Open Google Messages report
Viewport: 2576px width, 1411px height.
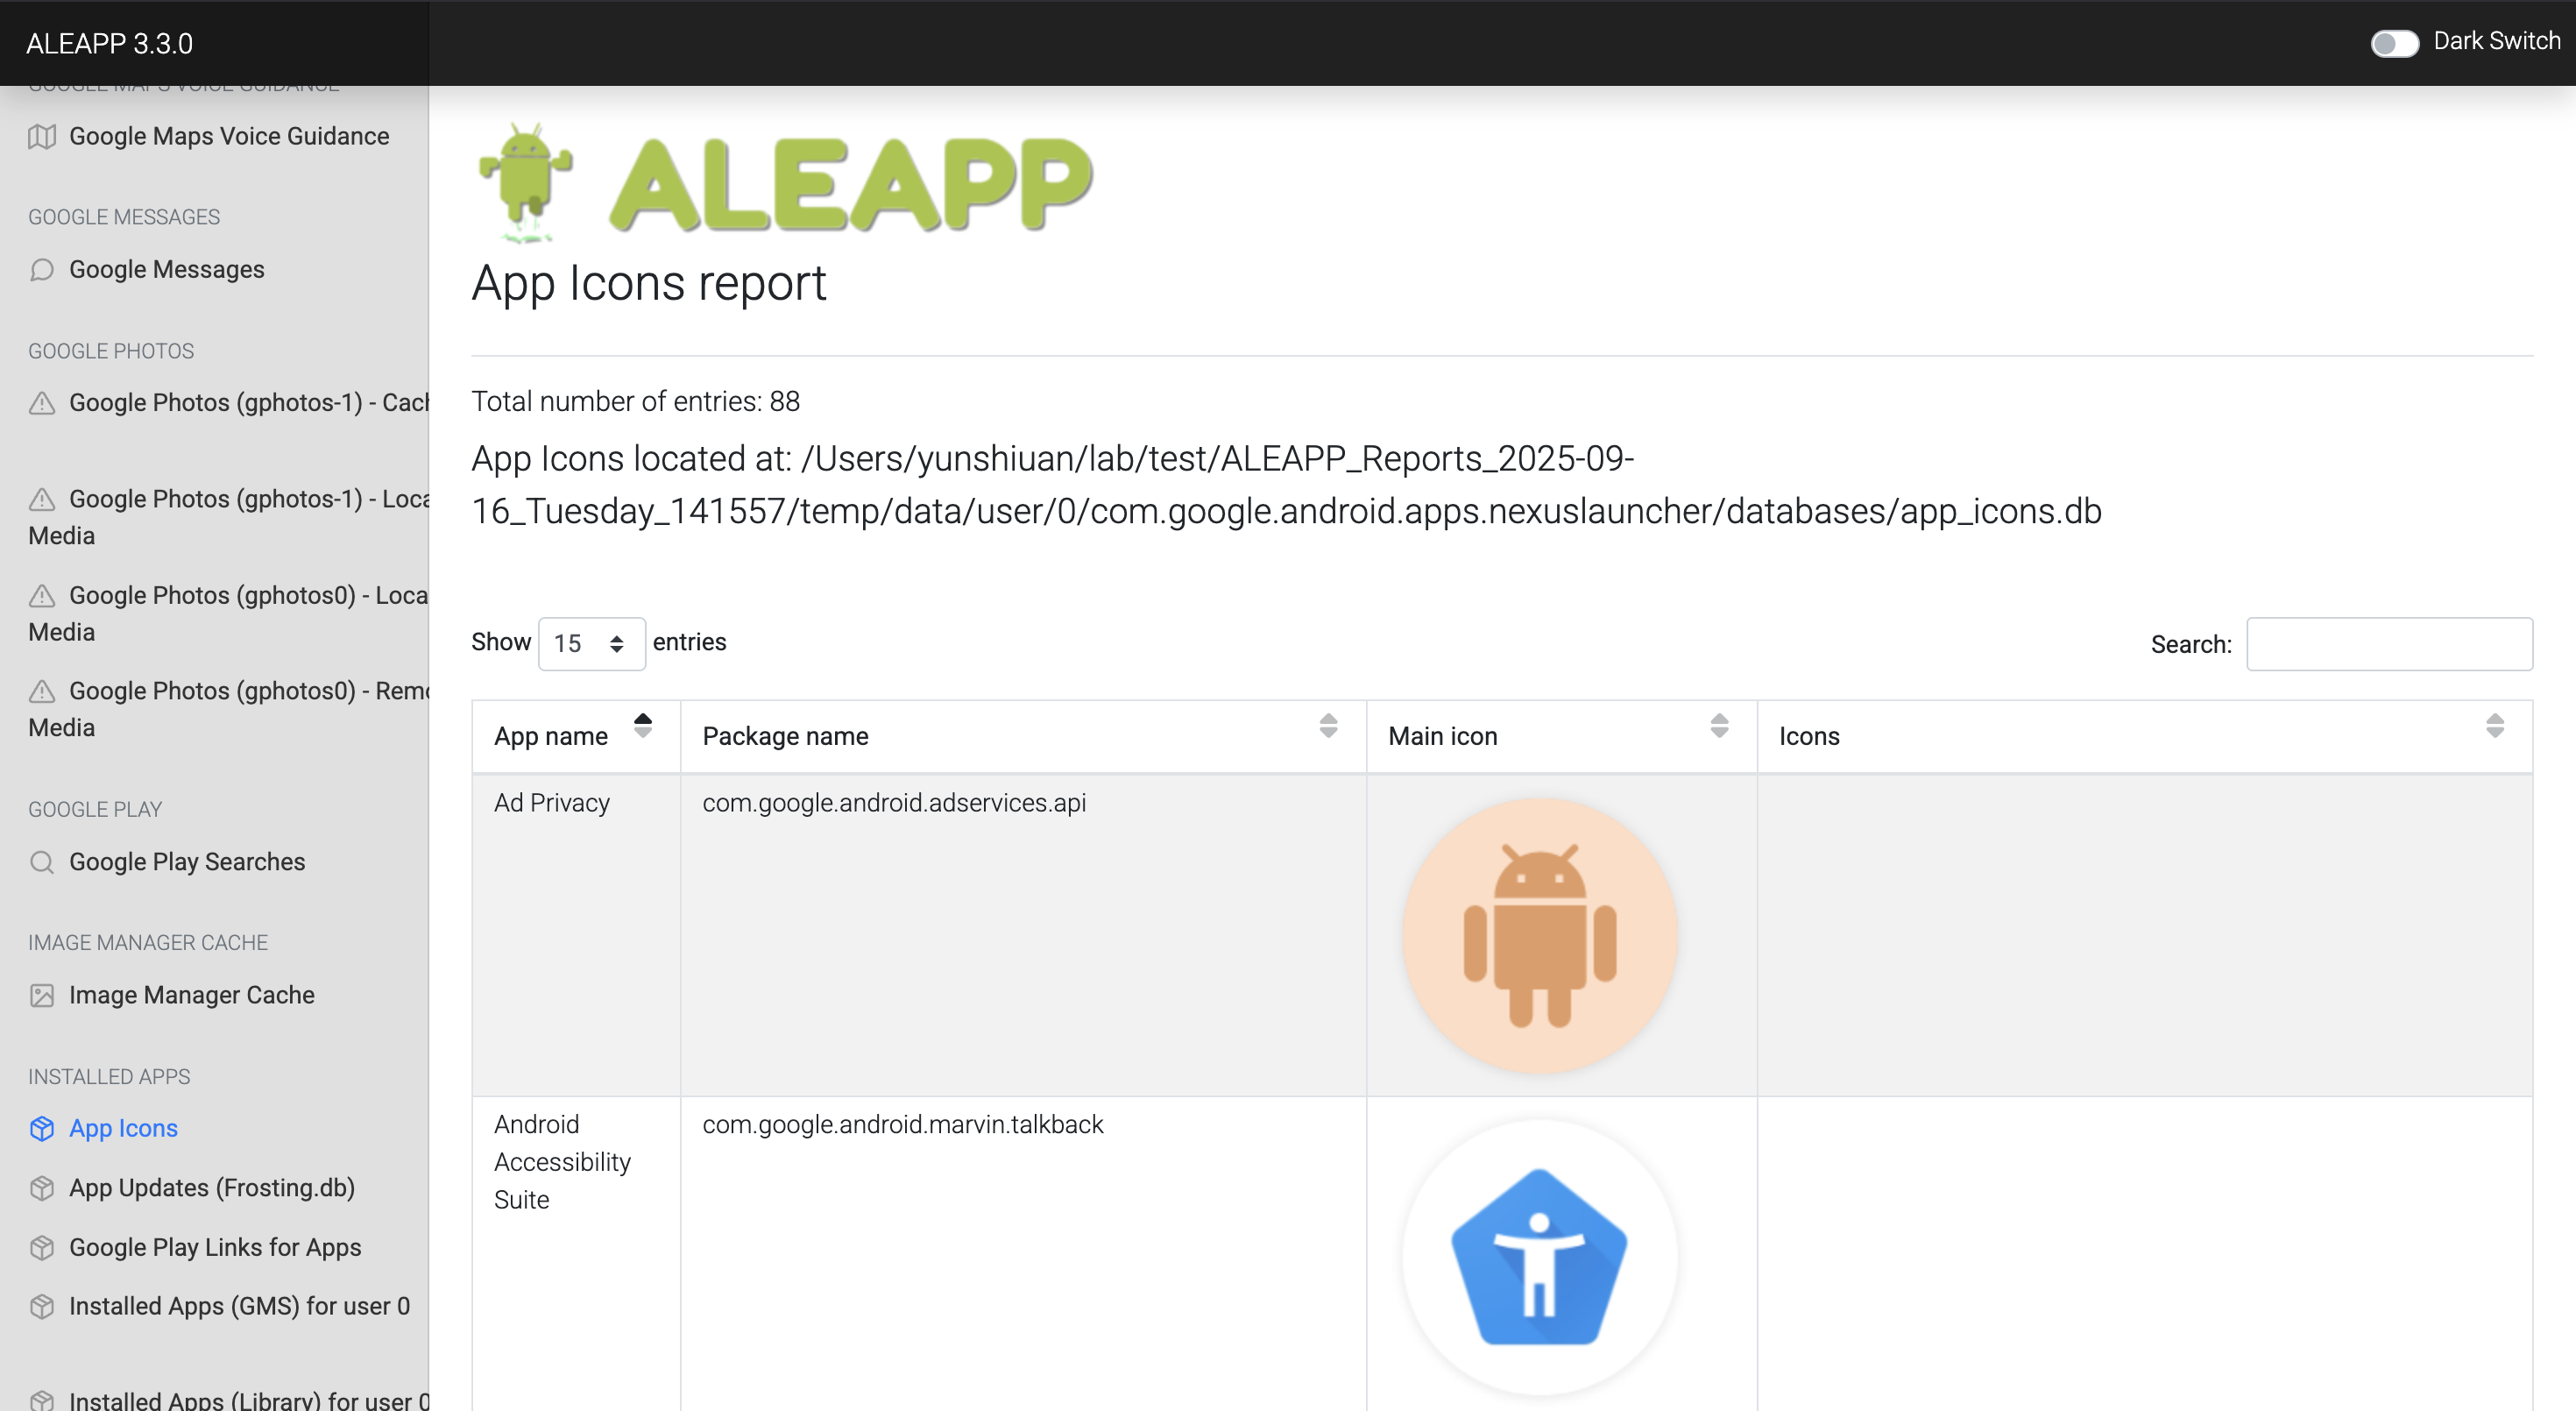[x=167, y=269]
